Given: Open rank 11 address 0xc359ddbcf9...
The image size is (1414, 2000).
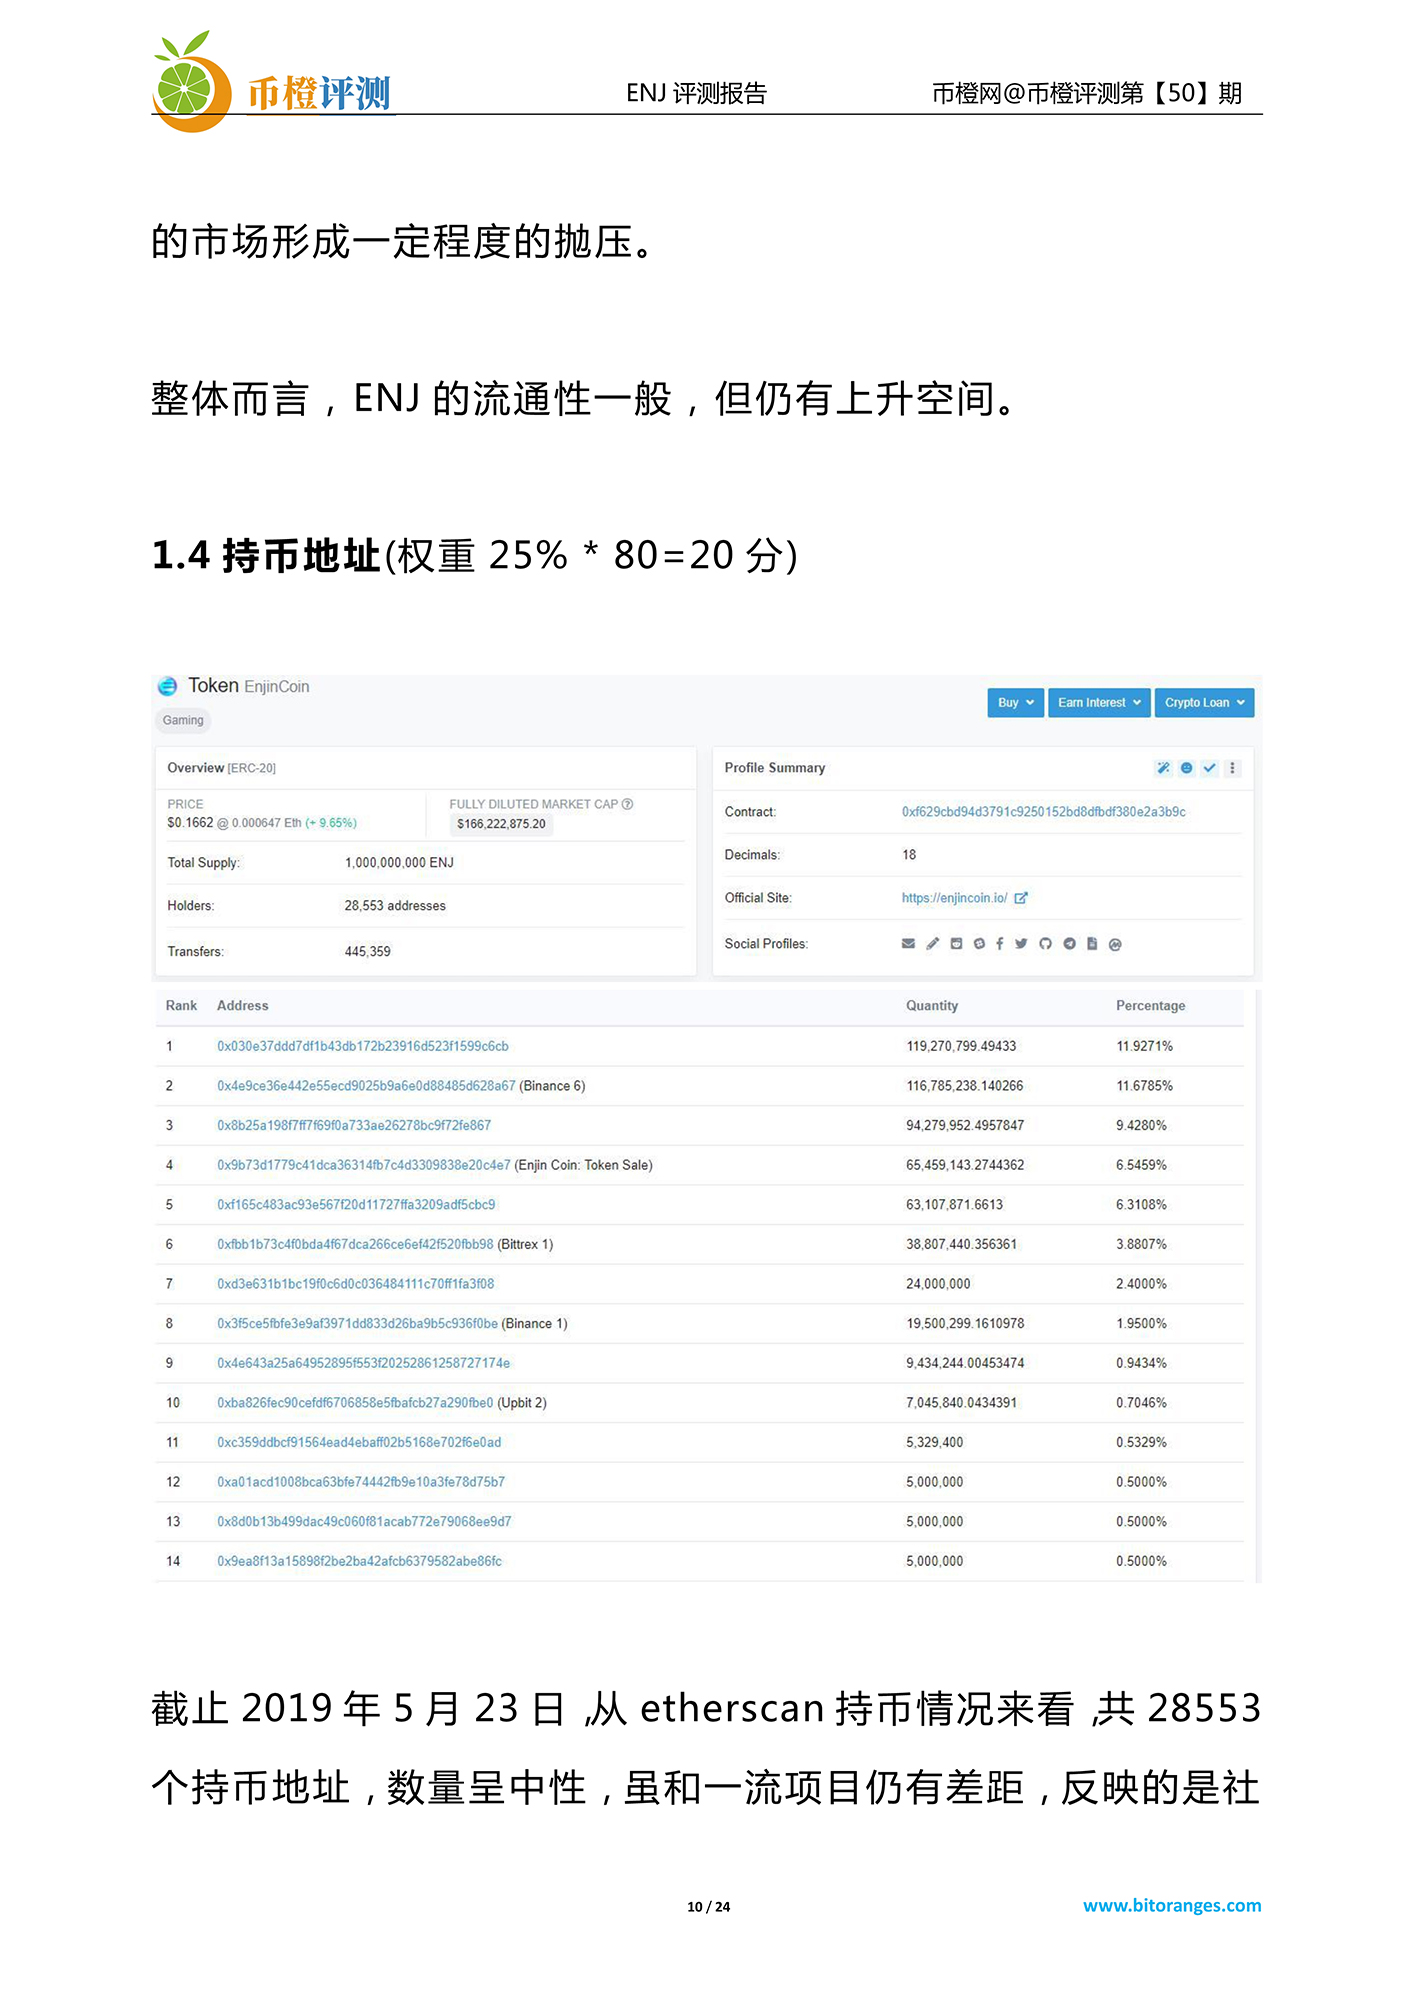Looking at the screenshot, I should [359, 1442].
